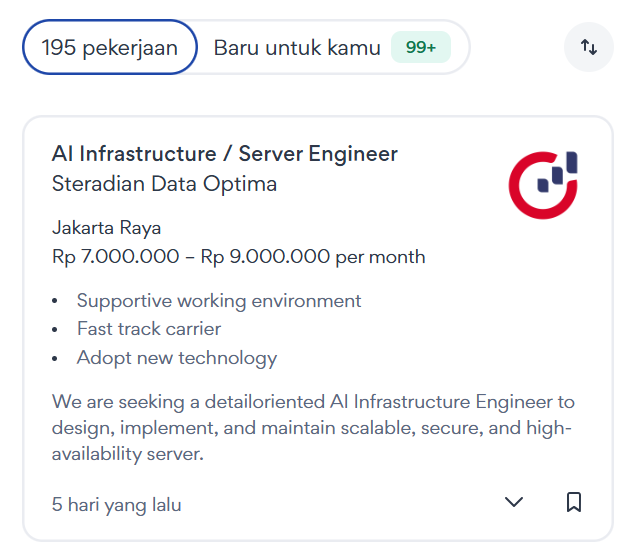This screenshot has width=644, height=551.
Task: Select the "195 pekerjaan" tab
Action: click(x=110, y=47)
